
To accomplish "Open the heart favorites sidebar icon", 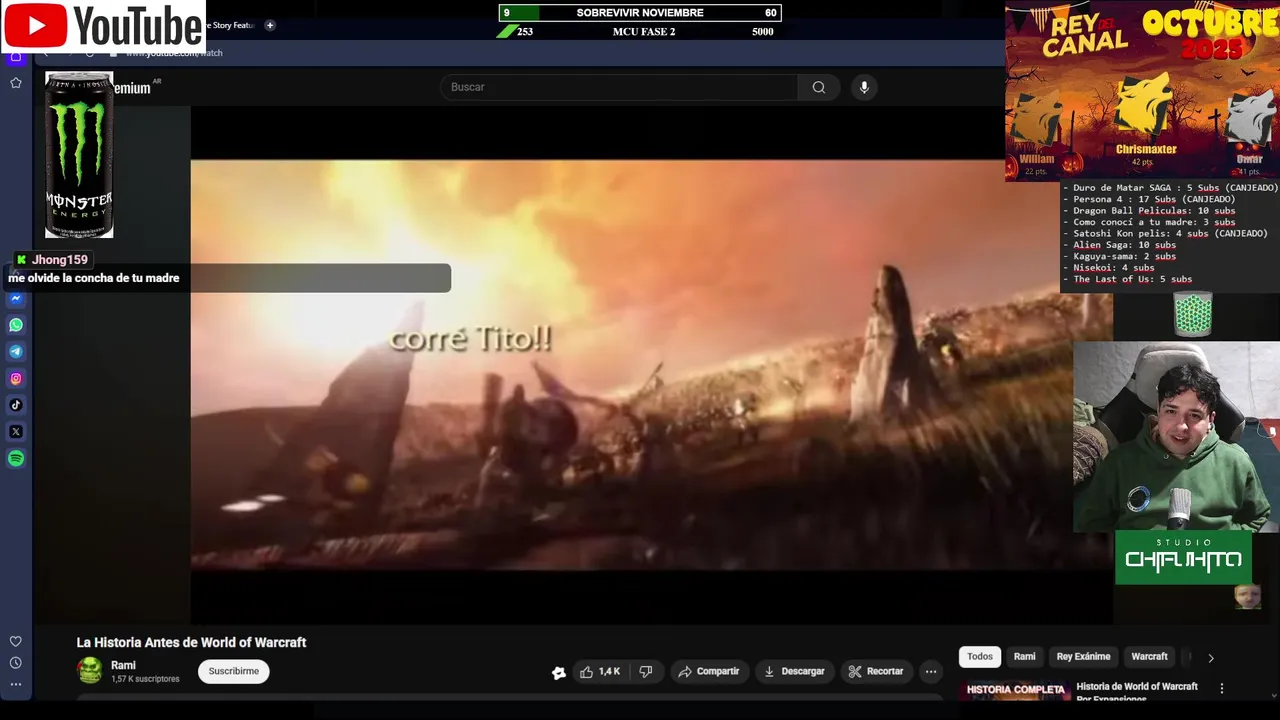I will pos(16,642).
